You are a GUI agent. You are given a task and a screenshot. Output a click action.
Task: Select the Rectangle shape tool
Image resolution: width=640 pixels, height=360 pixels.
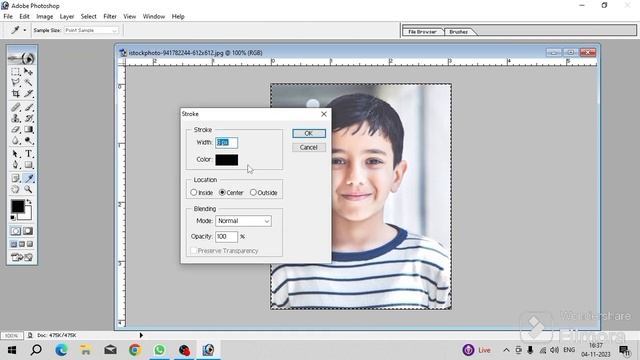28,165
